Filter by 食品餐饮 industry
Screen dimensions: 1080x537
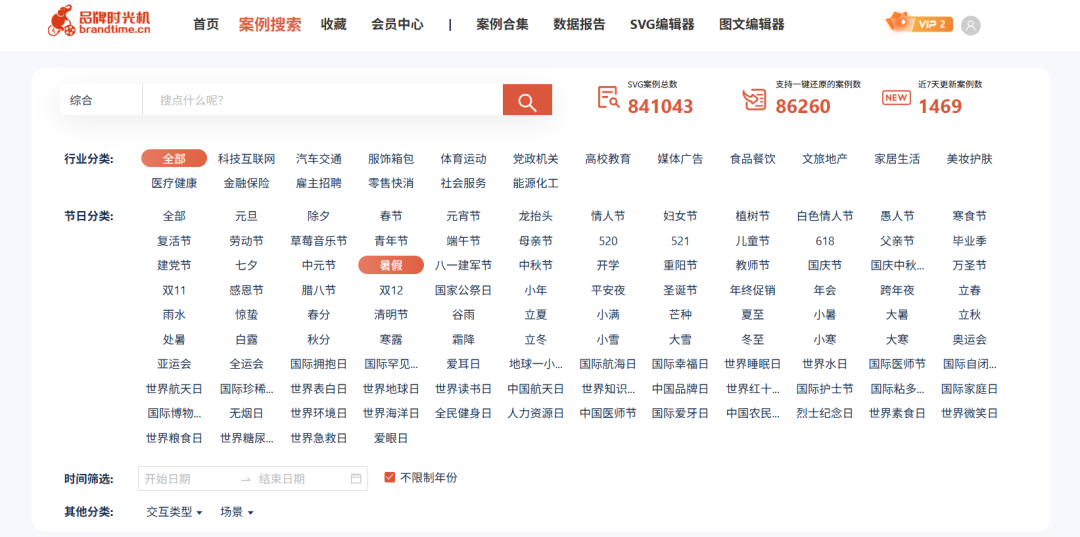pos(753,159)
